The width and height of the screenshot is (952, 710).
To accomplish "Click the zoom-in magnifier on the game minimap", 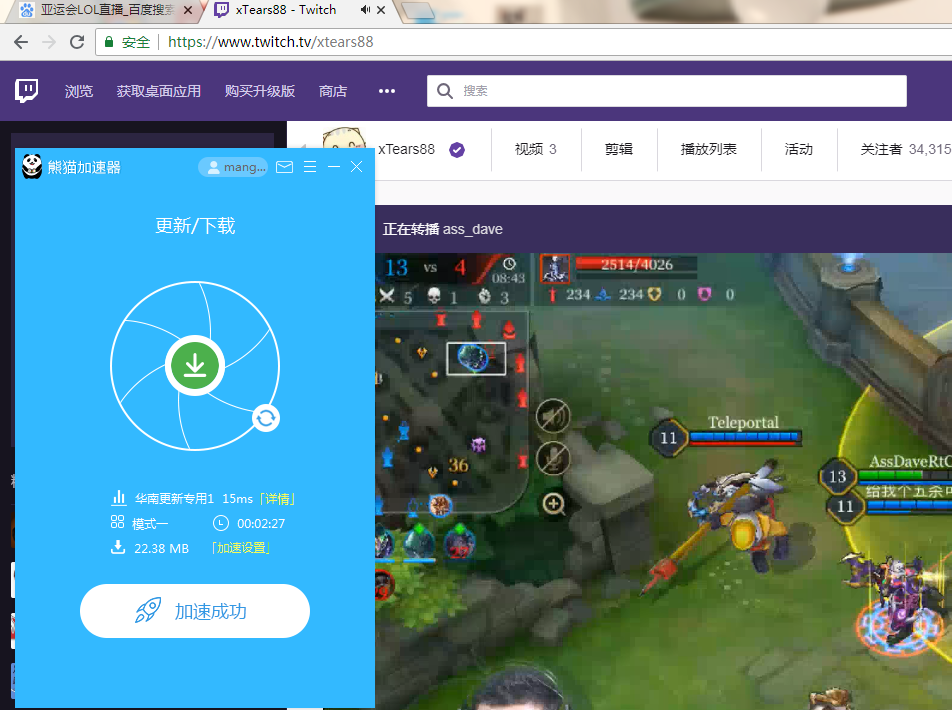I will (x=553, y=505).
